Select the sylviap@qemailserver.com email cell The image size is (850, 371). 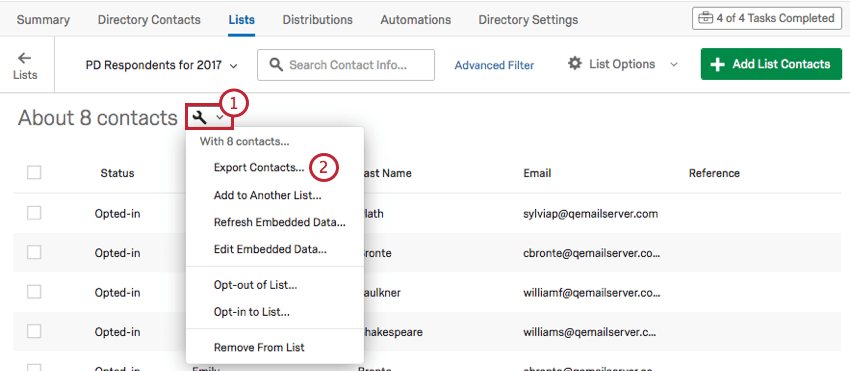click(x=590, y=214)
